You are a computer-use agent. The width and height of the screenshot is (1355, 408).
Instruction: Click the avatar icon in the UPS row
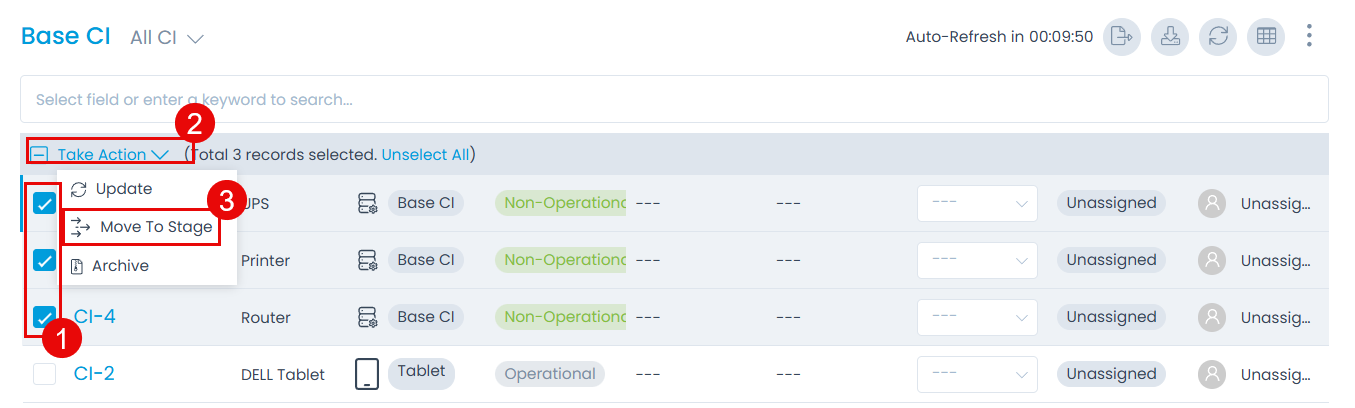coord(1212,203)
